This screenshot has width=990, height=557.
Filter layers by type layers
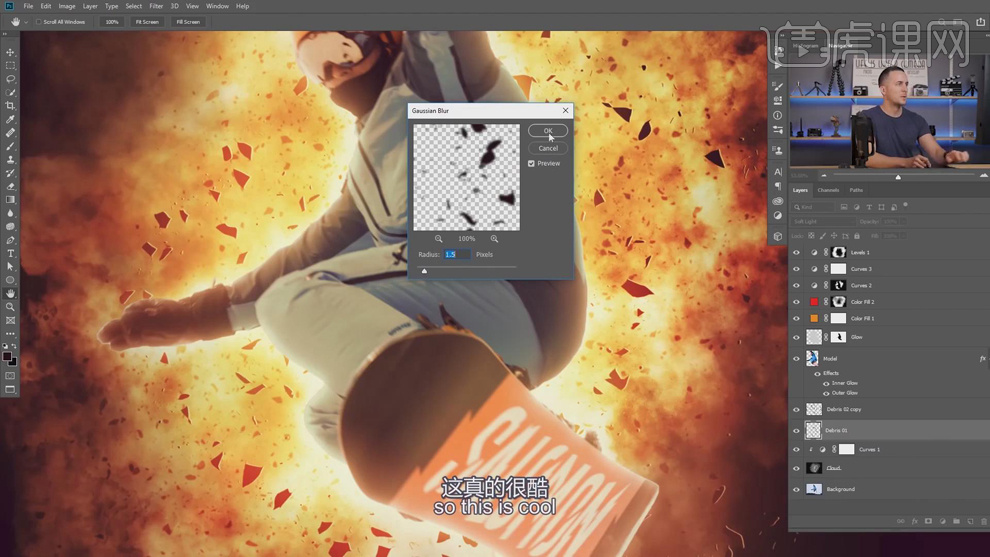pyautogui.click(x=869, y=207)
